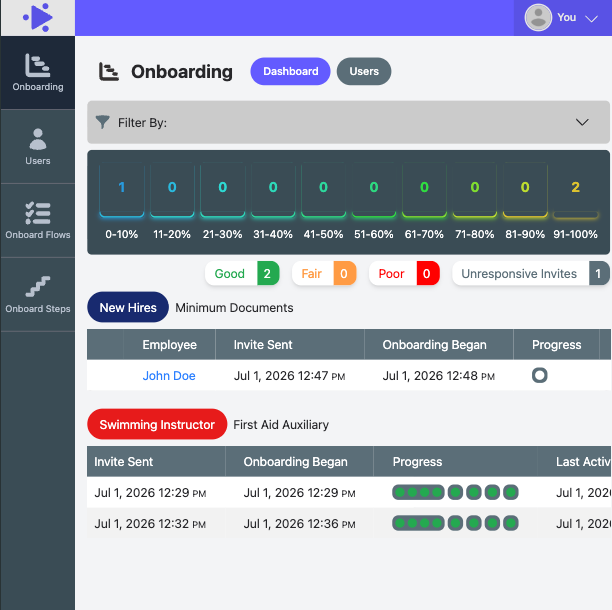Viewport: 612px width, 610px height.
Task: Expand the Filter By panel chevron
Action: [x=582, y=122]
